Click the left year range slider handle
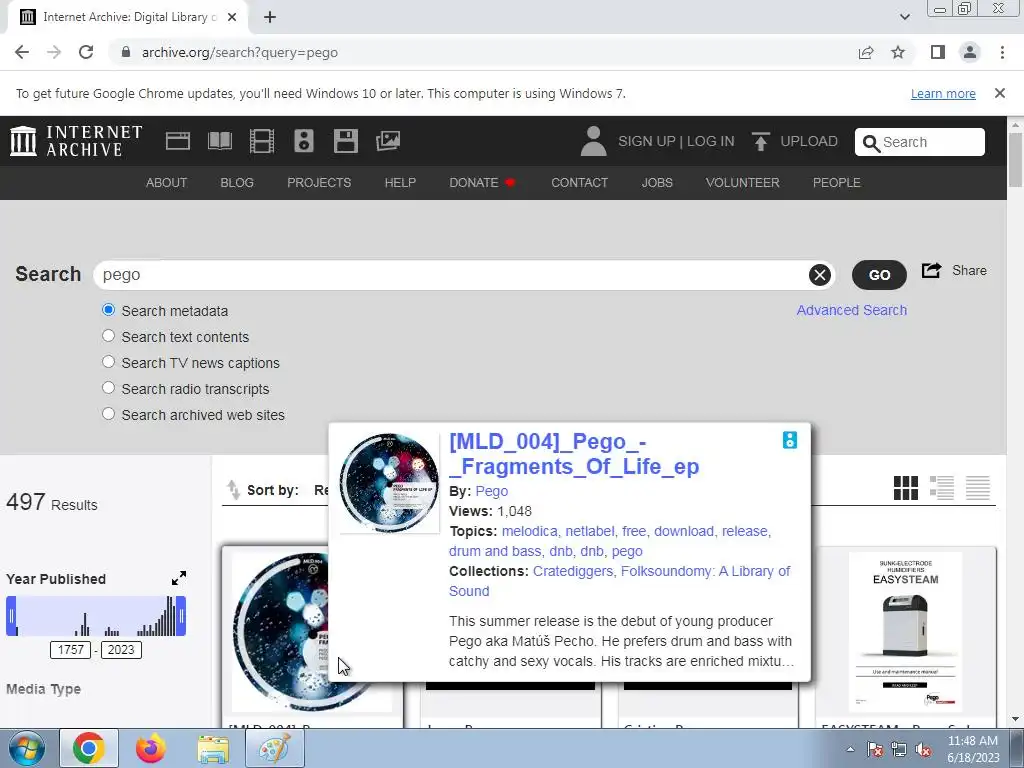The image size is (1024, 768). click(11, 616)
